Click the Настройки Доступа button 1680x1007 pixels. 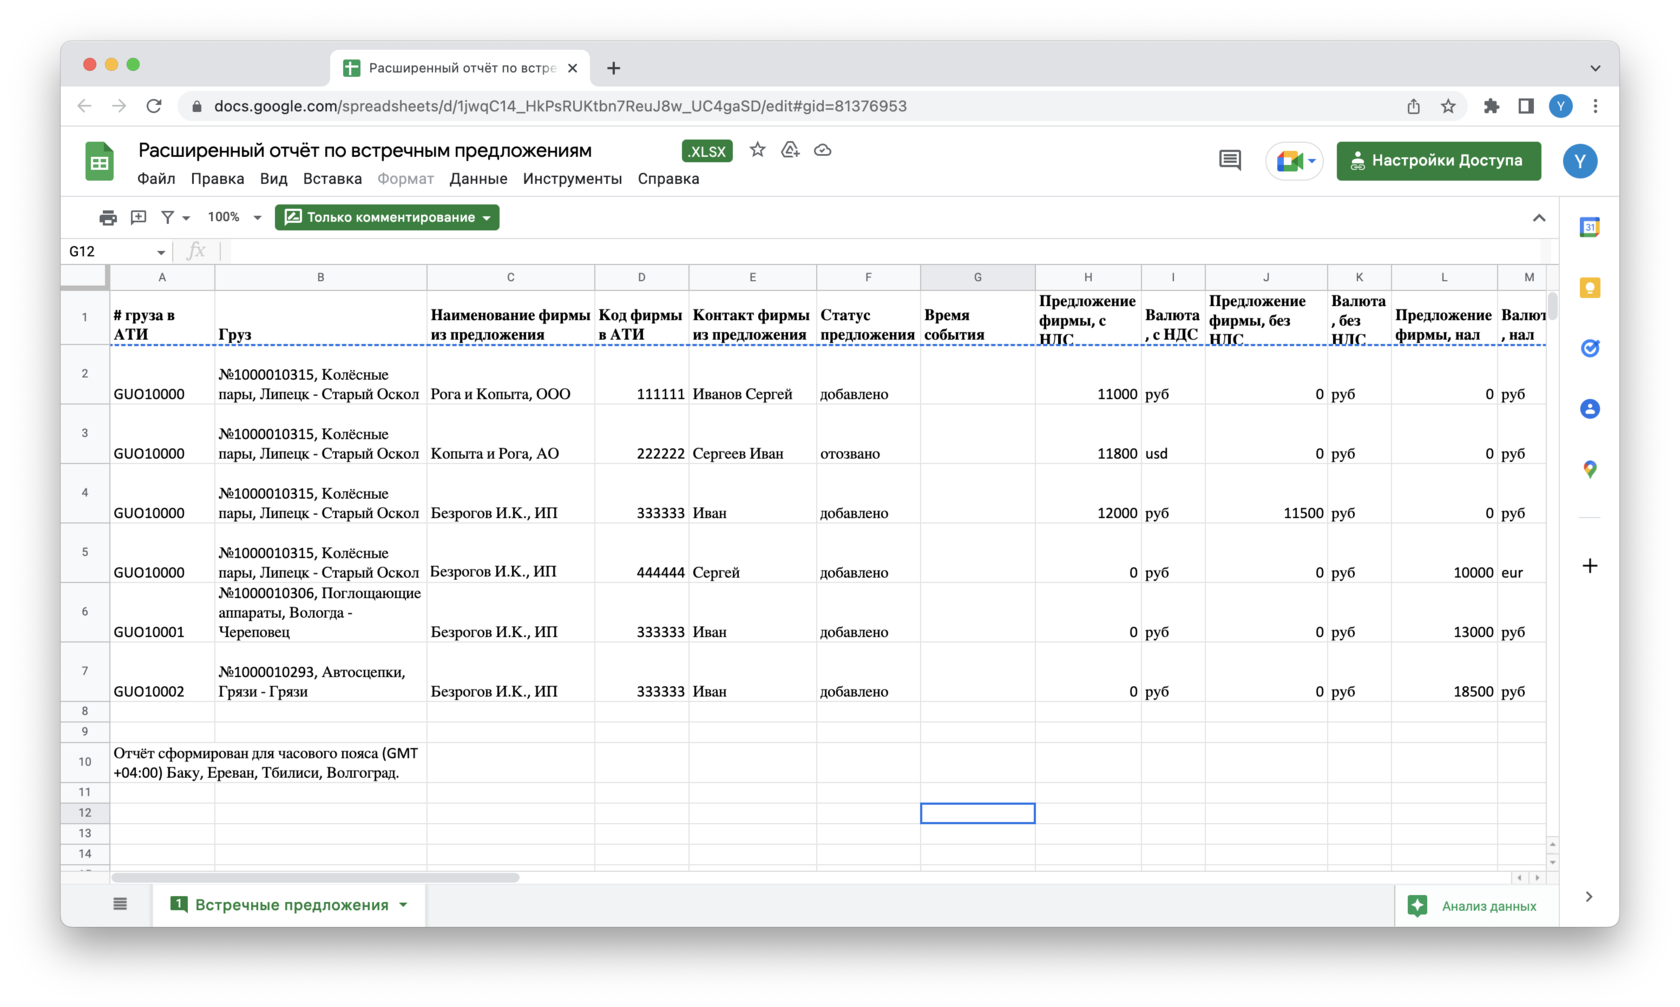click(1438, 160)
